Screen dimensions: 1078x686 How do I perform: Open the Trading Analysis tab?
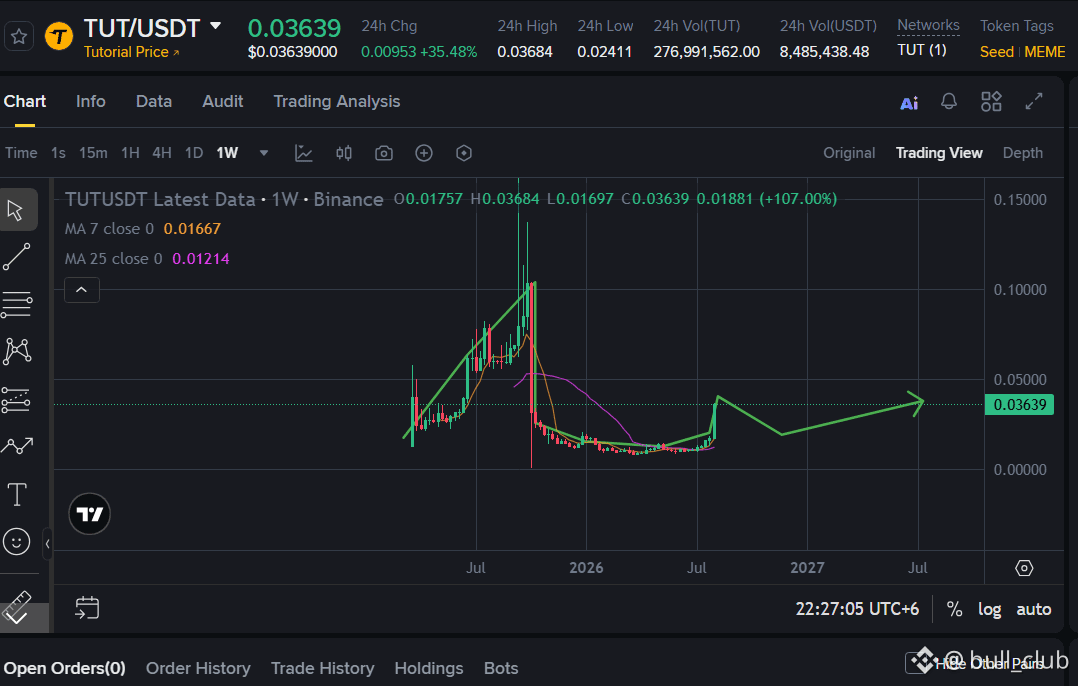click(337, 102)
